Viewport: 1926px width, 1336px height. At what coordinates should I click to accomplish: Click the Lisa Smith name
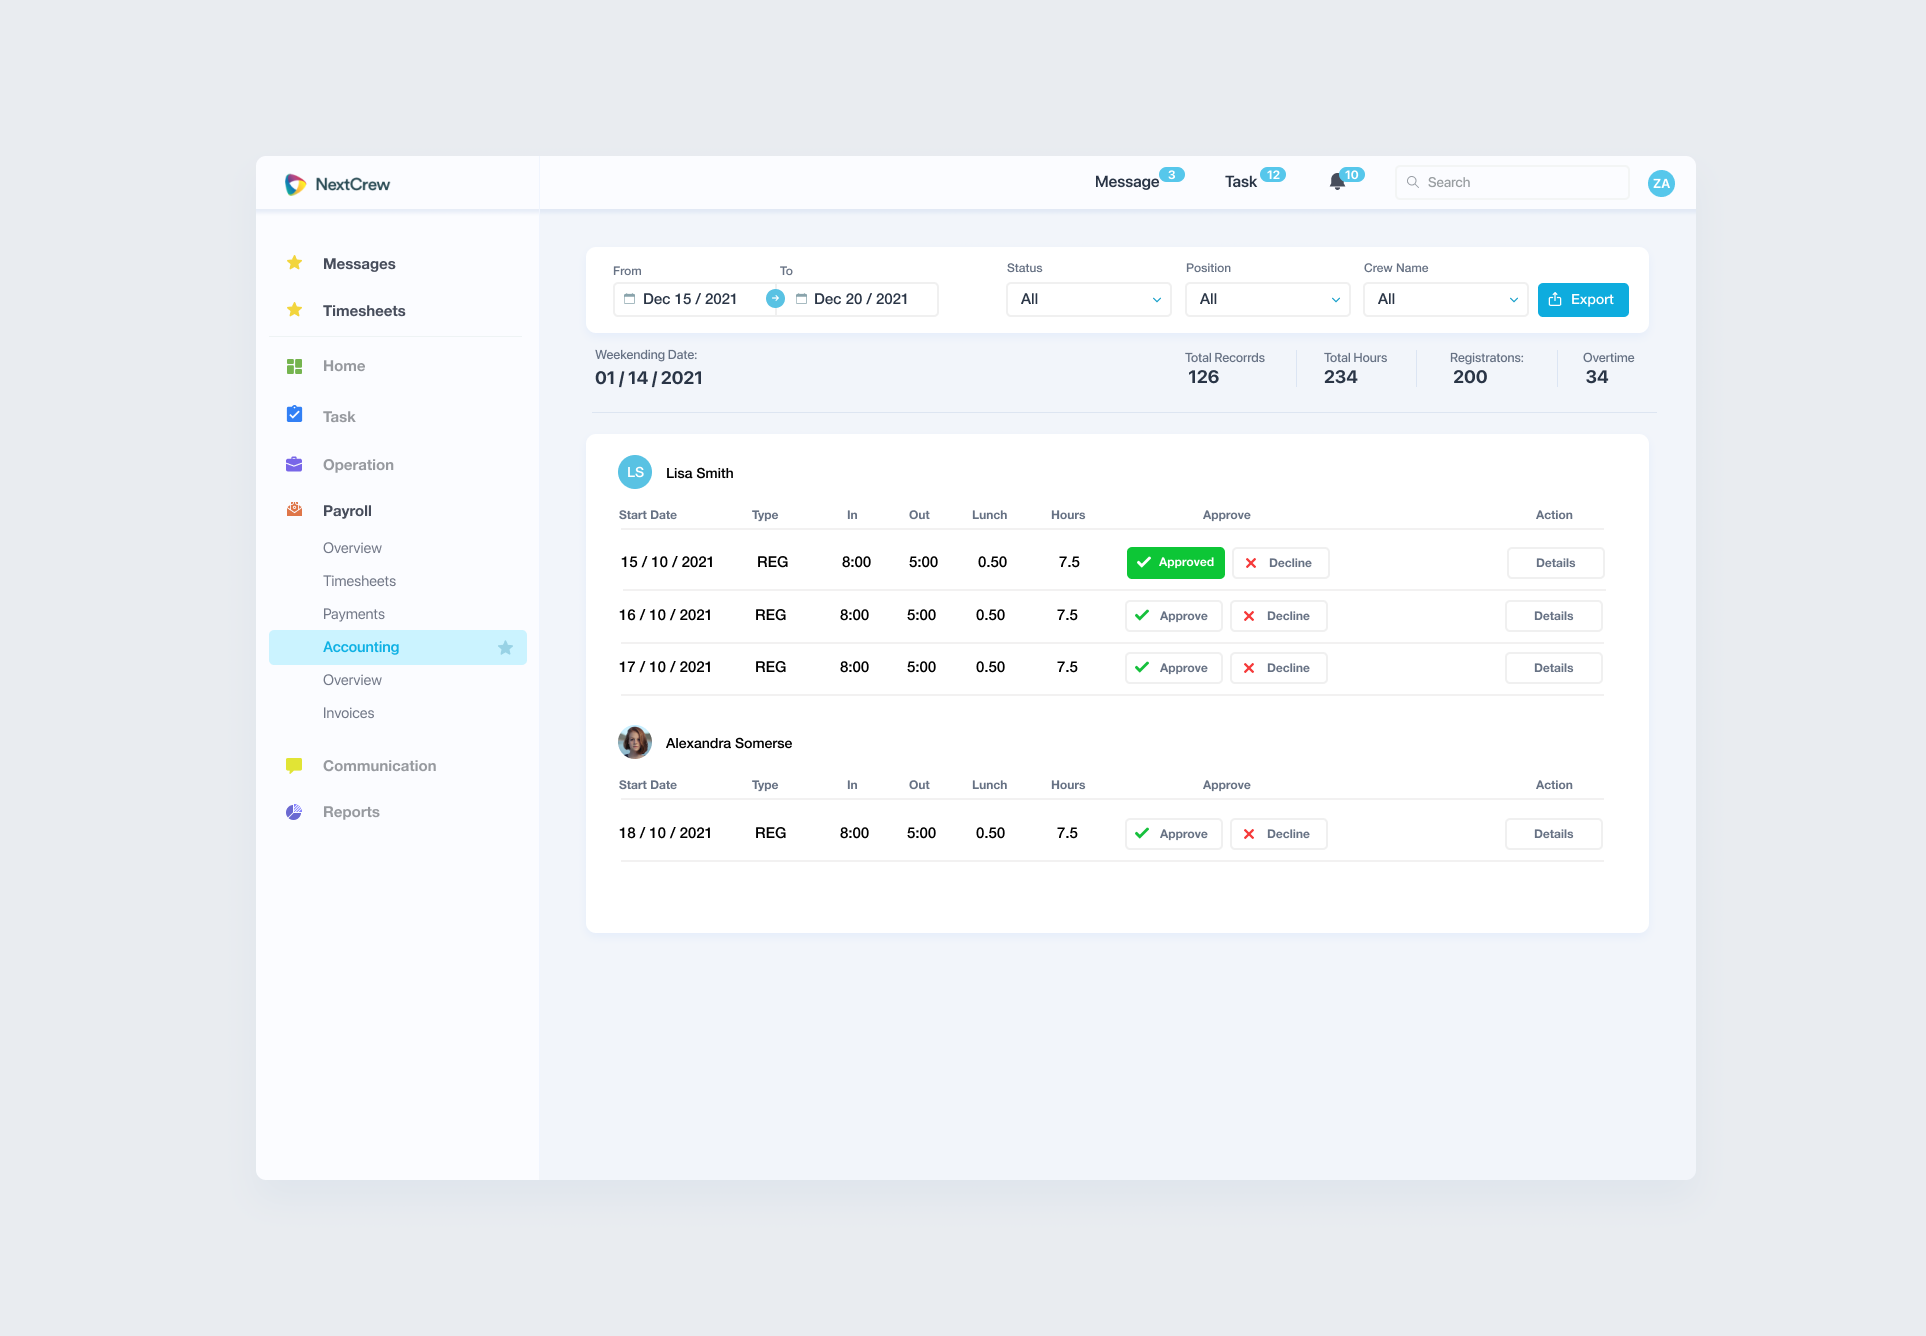699,473
